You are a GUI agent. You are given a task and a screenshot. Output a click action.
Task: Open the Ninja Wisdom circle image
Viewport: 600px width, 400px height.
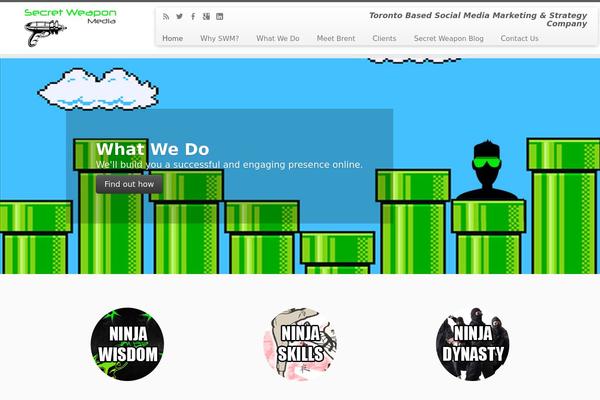(x=127, y=344)
